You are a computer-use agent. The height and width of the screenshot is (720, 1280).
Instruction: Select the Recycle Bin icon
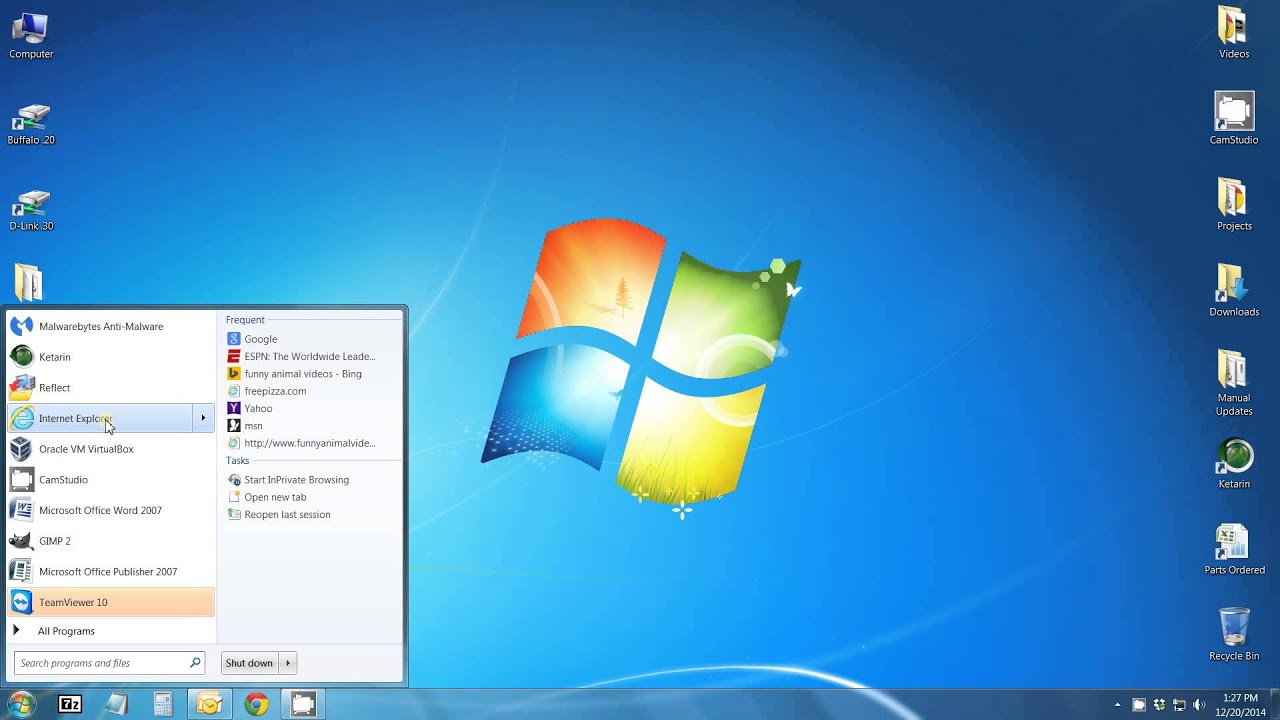tap(1234, 635)
